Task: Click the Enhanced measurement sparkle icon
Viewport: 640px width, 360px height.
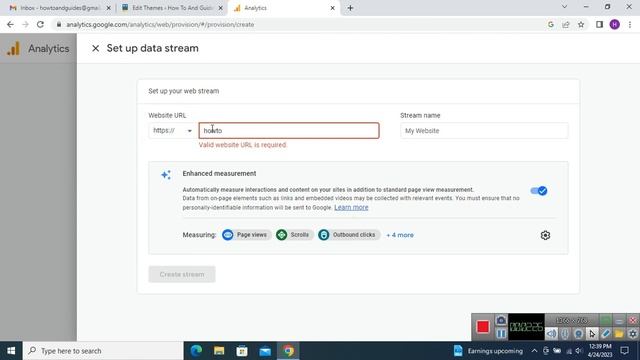Action: pyautogui.click(x=166, y=175)
